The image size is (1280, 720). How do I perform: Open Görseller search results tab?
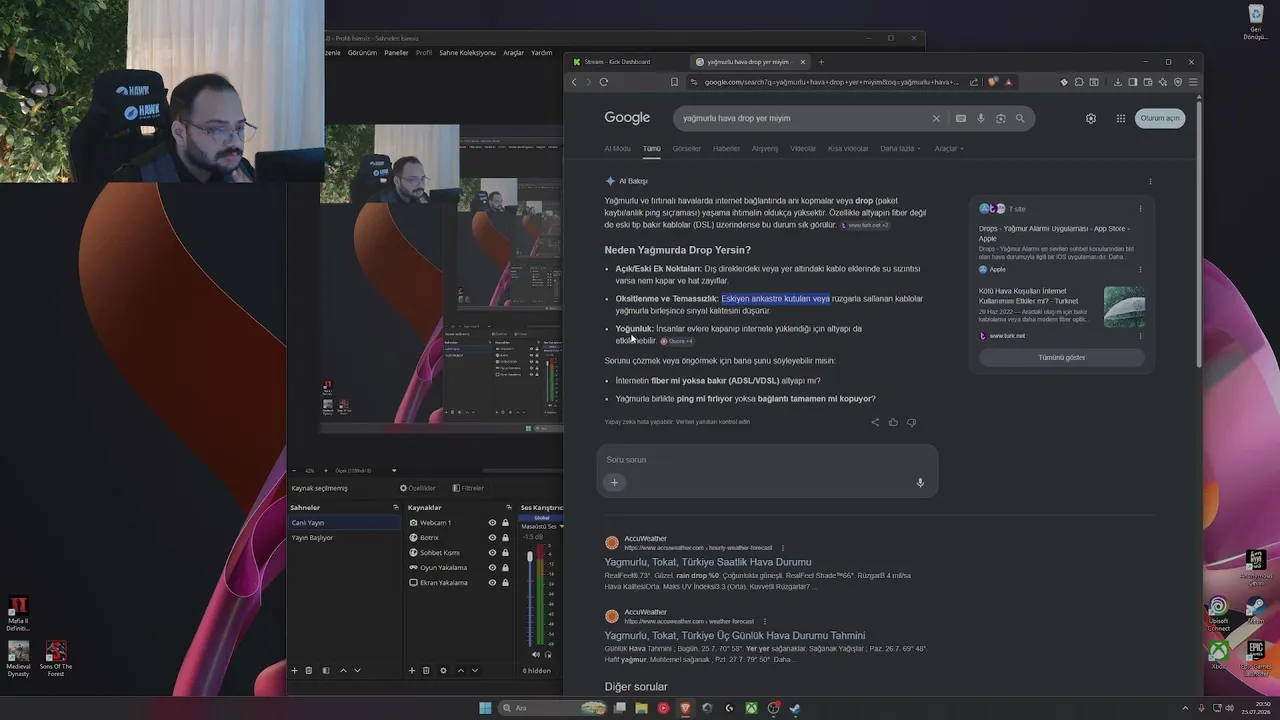click(x=686, y=149)
